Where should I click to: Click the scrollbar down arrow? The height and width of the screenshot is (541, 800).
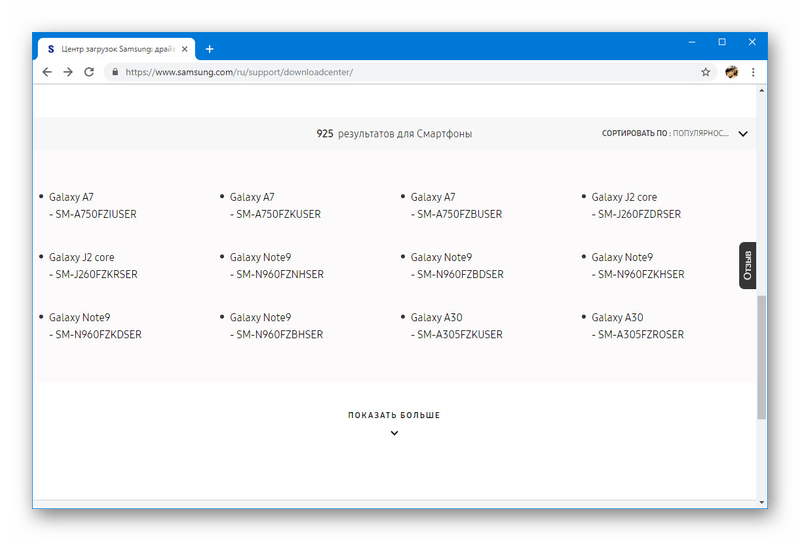click(761, 502)
